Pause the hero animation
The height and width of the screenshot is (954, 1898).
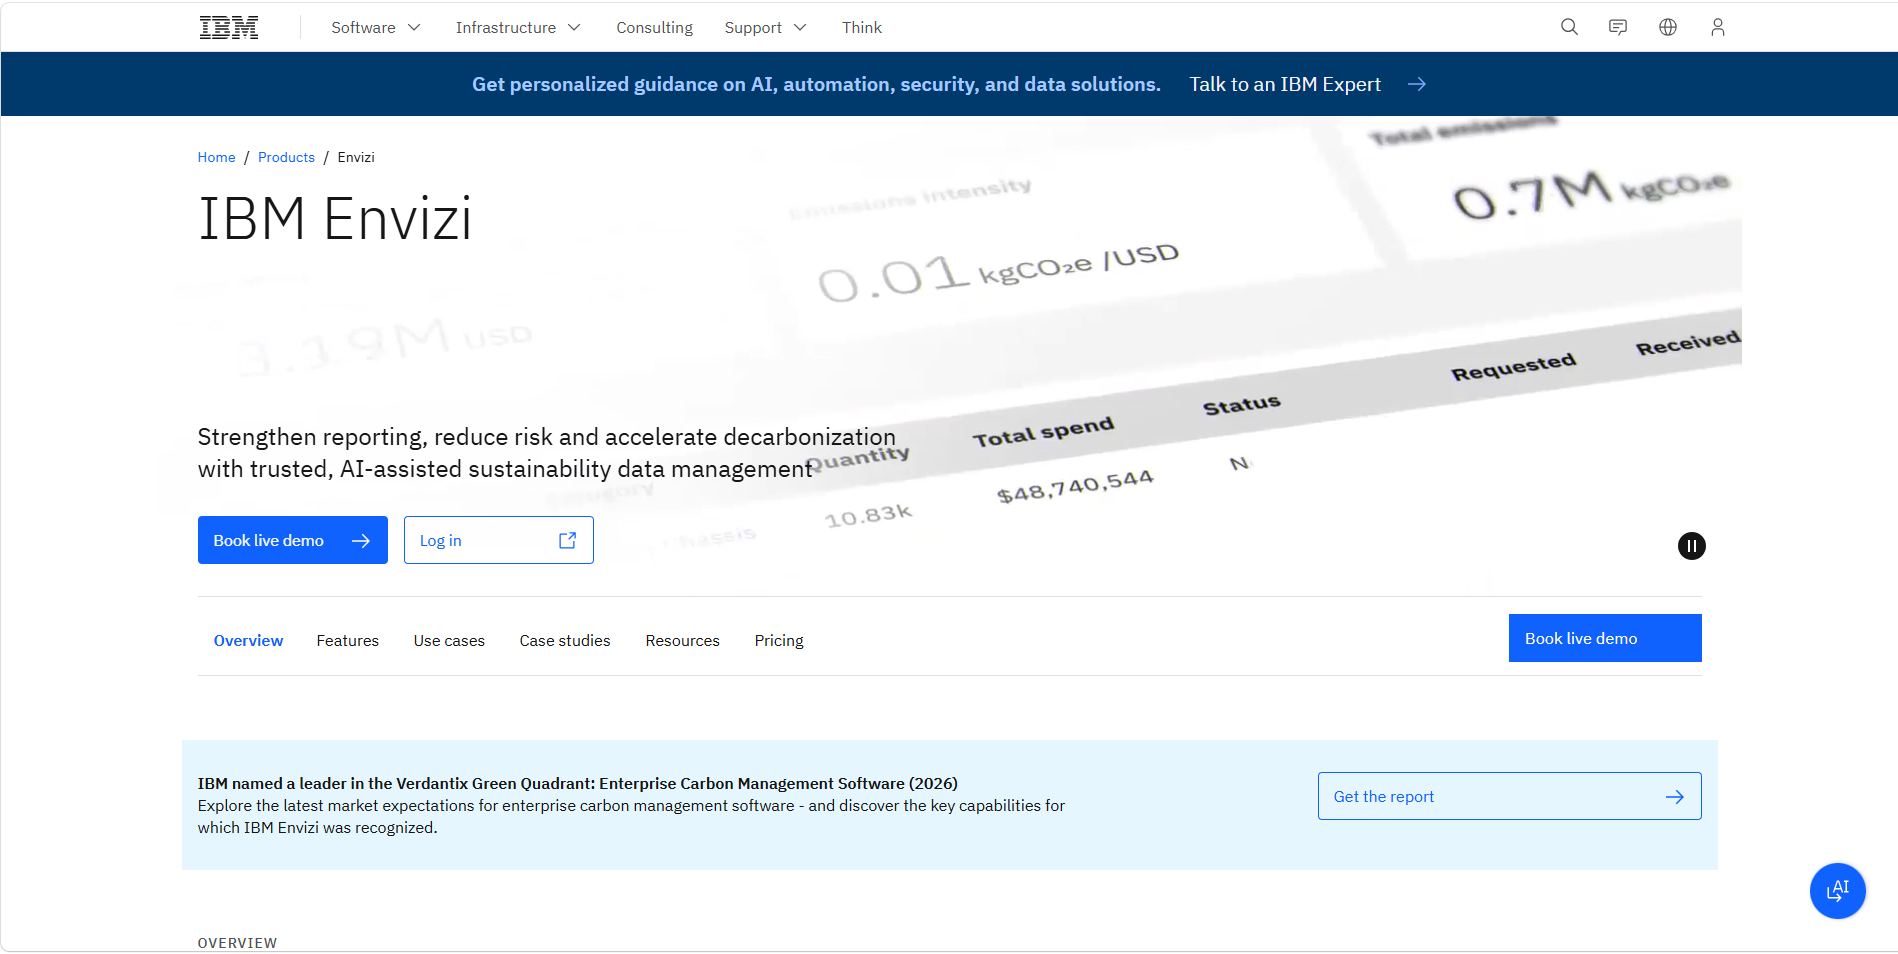[1692, 546]
